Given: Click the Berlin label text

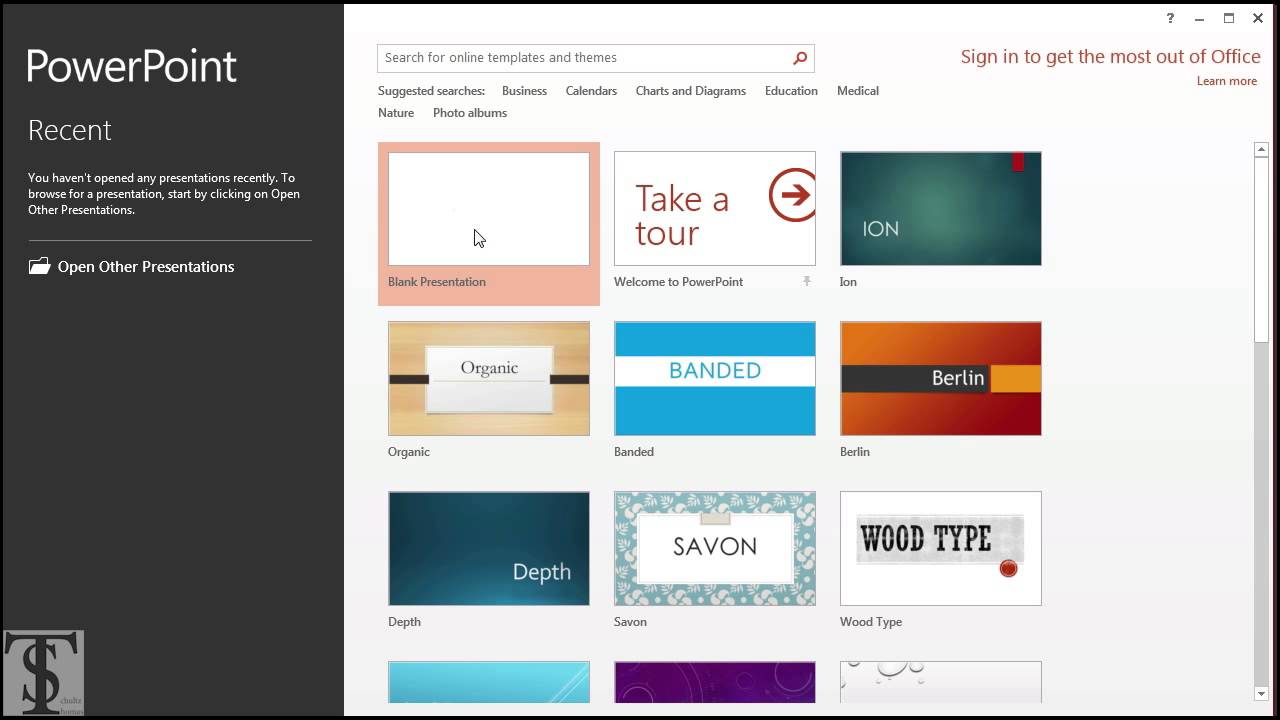Looking at the screenshot, I should coord(855,452).
